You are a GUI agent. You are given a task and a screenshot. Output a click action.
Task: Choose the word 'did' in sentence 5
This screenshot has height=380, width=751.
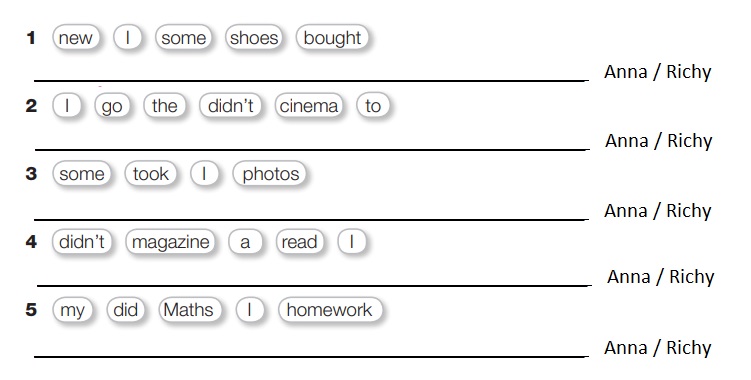pyautogui.click(x=125, y=310)
